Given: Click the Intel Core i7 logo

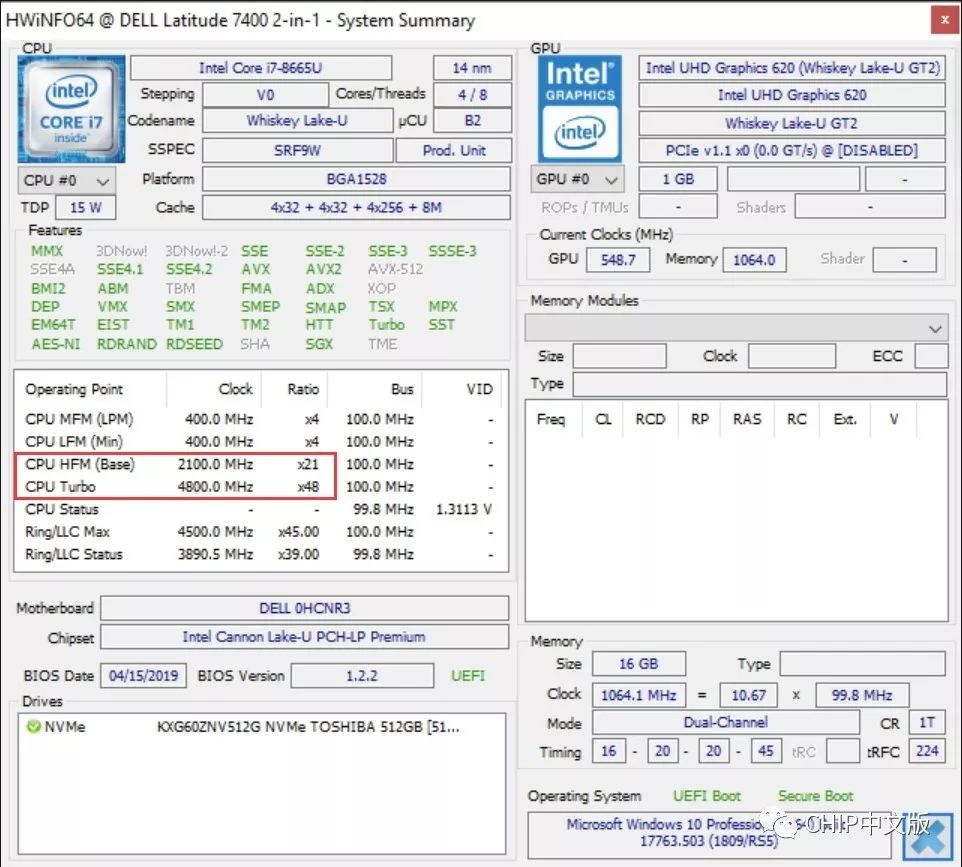Looking at the screenshot, I should click(71, 109).
